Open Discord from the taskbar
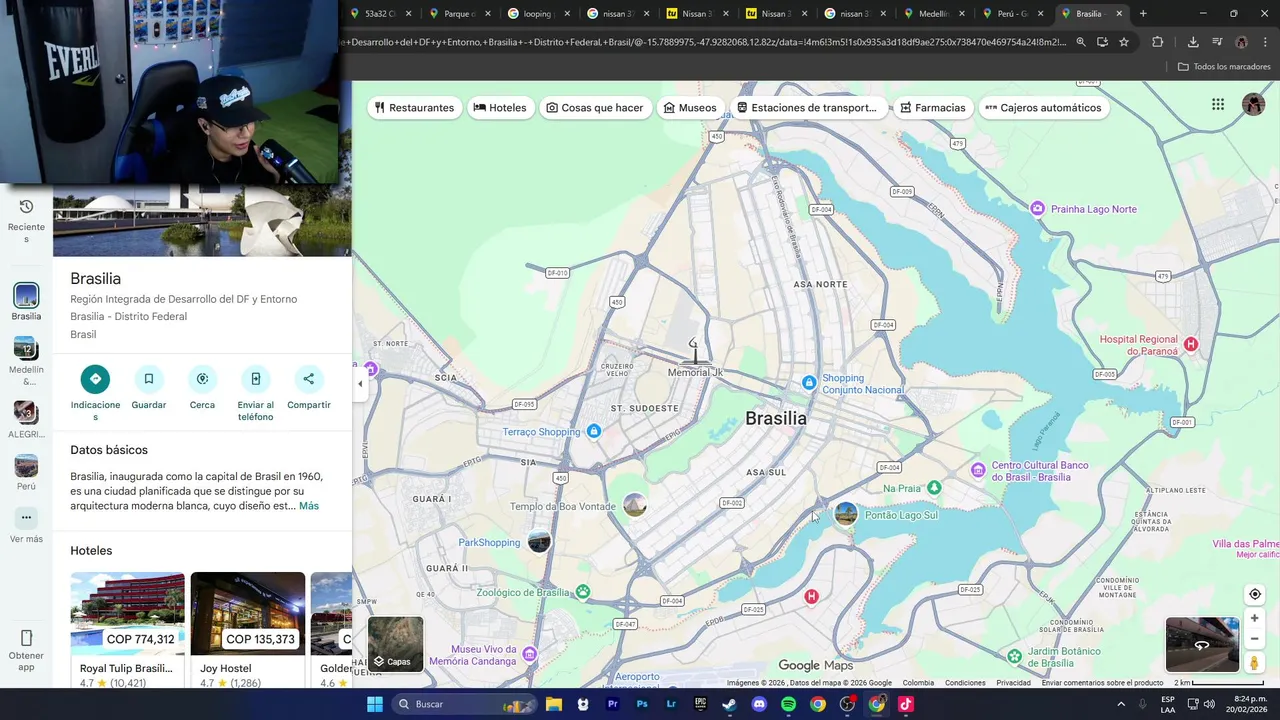 (759, 704)
